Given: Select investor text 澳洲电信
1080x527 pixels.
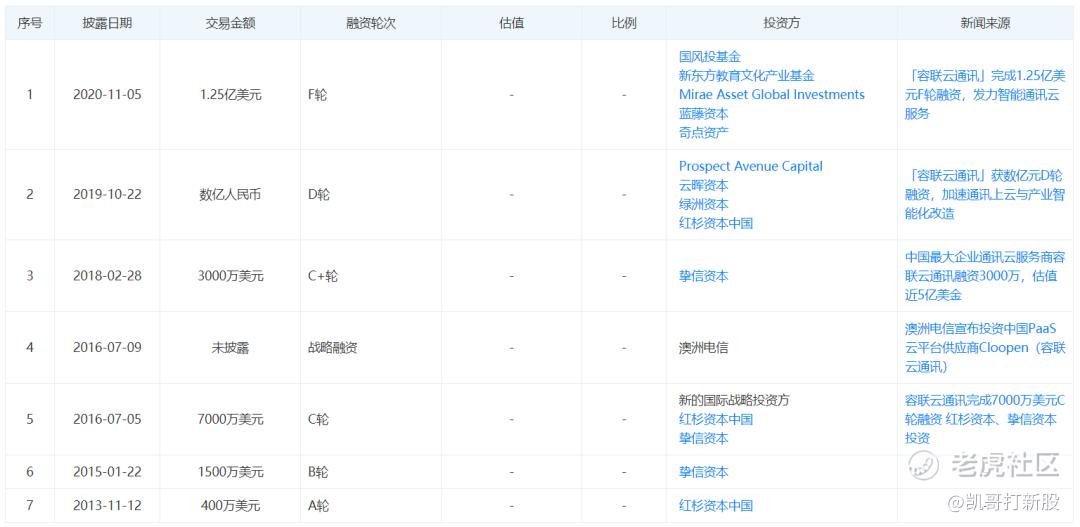Looking at the screenshot, I should pyautogui.click(x=703, y=348).
